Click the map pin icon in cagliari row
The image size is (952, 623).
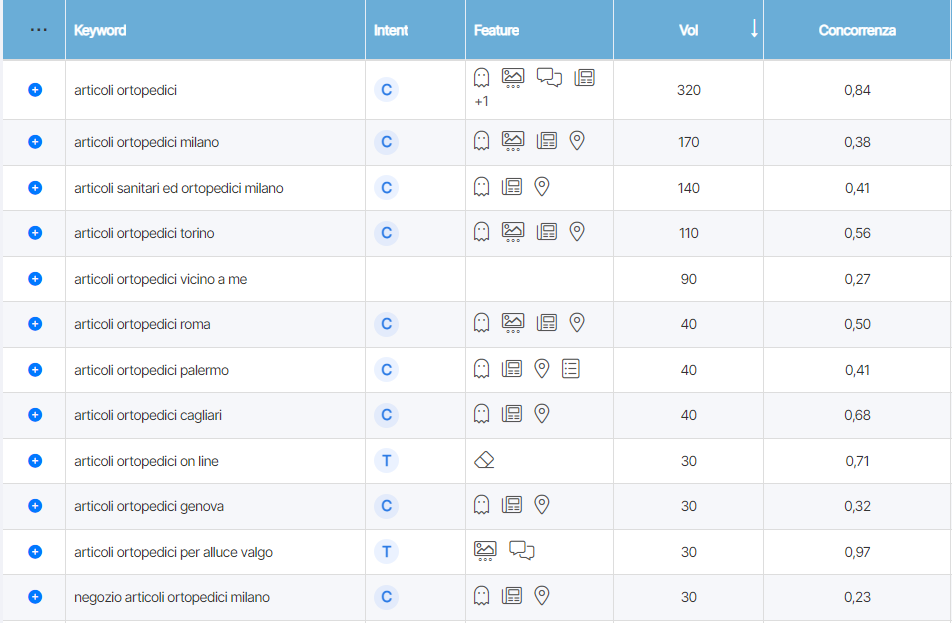(x=542, y=414)
